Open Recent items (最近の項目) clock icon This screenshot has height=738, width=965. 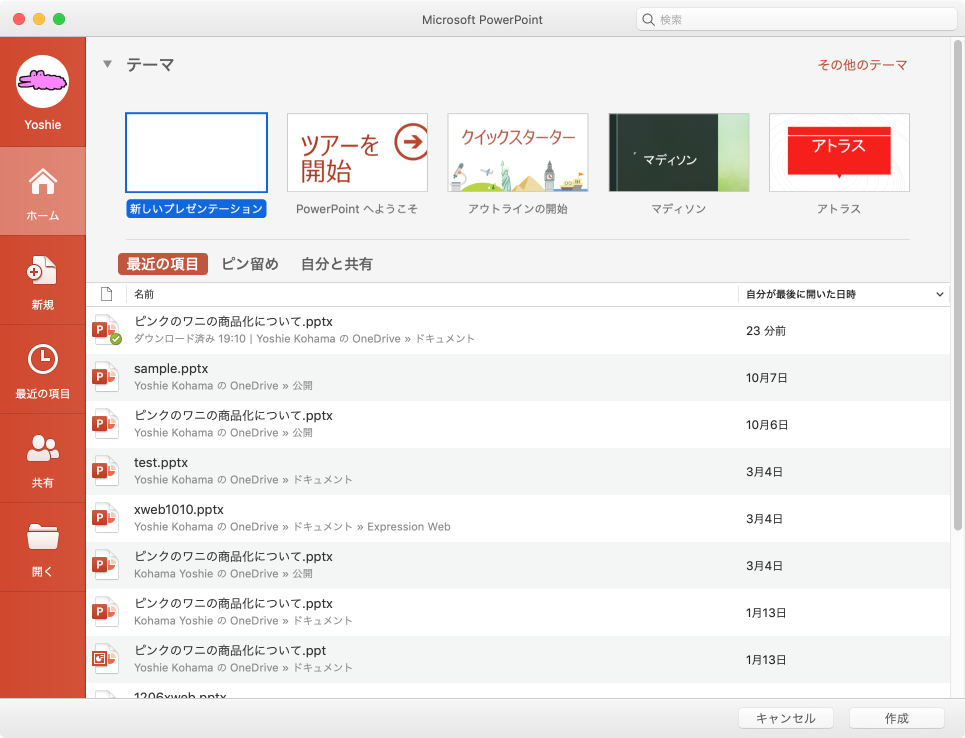tap(42, 359)
